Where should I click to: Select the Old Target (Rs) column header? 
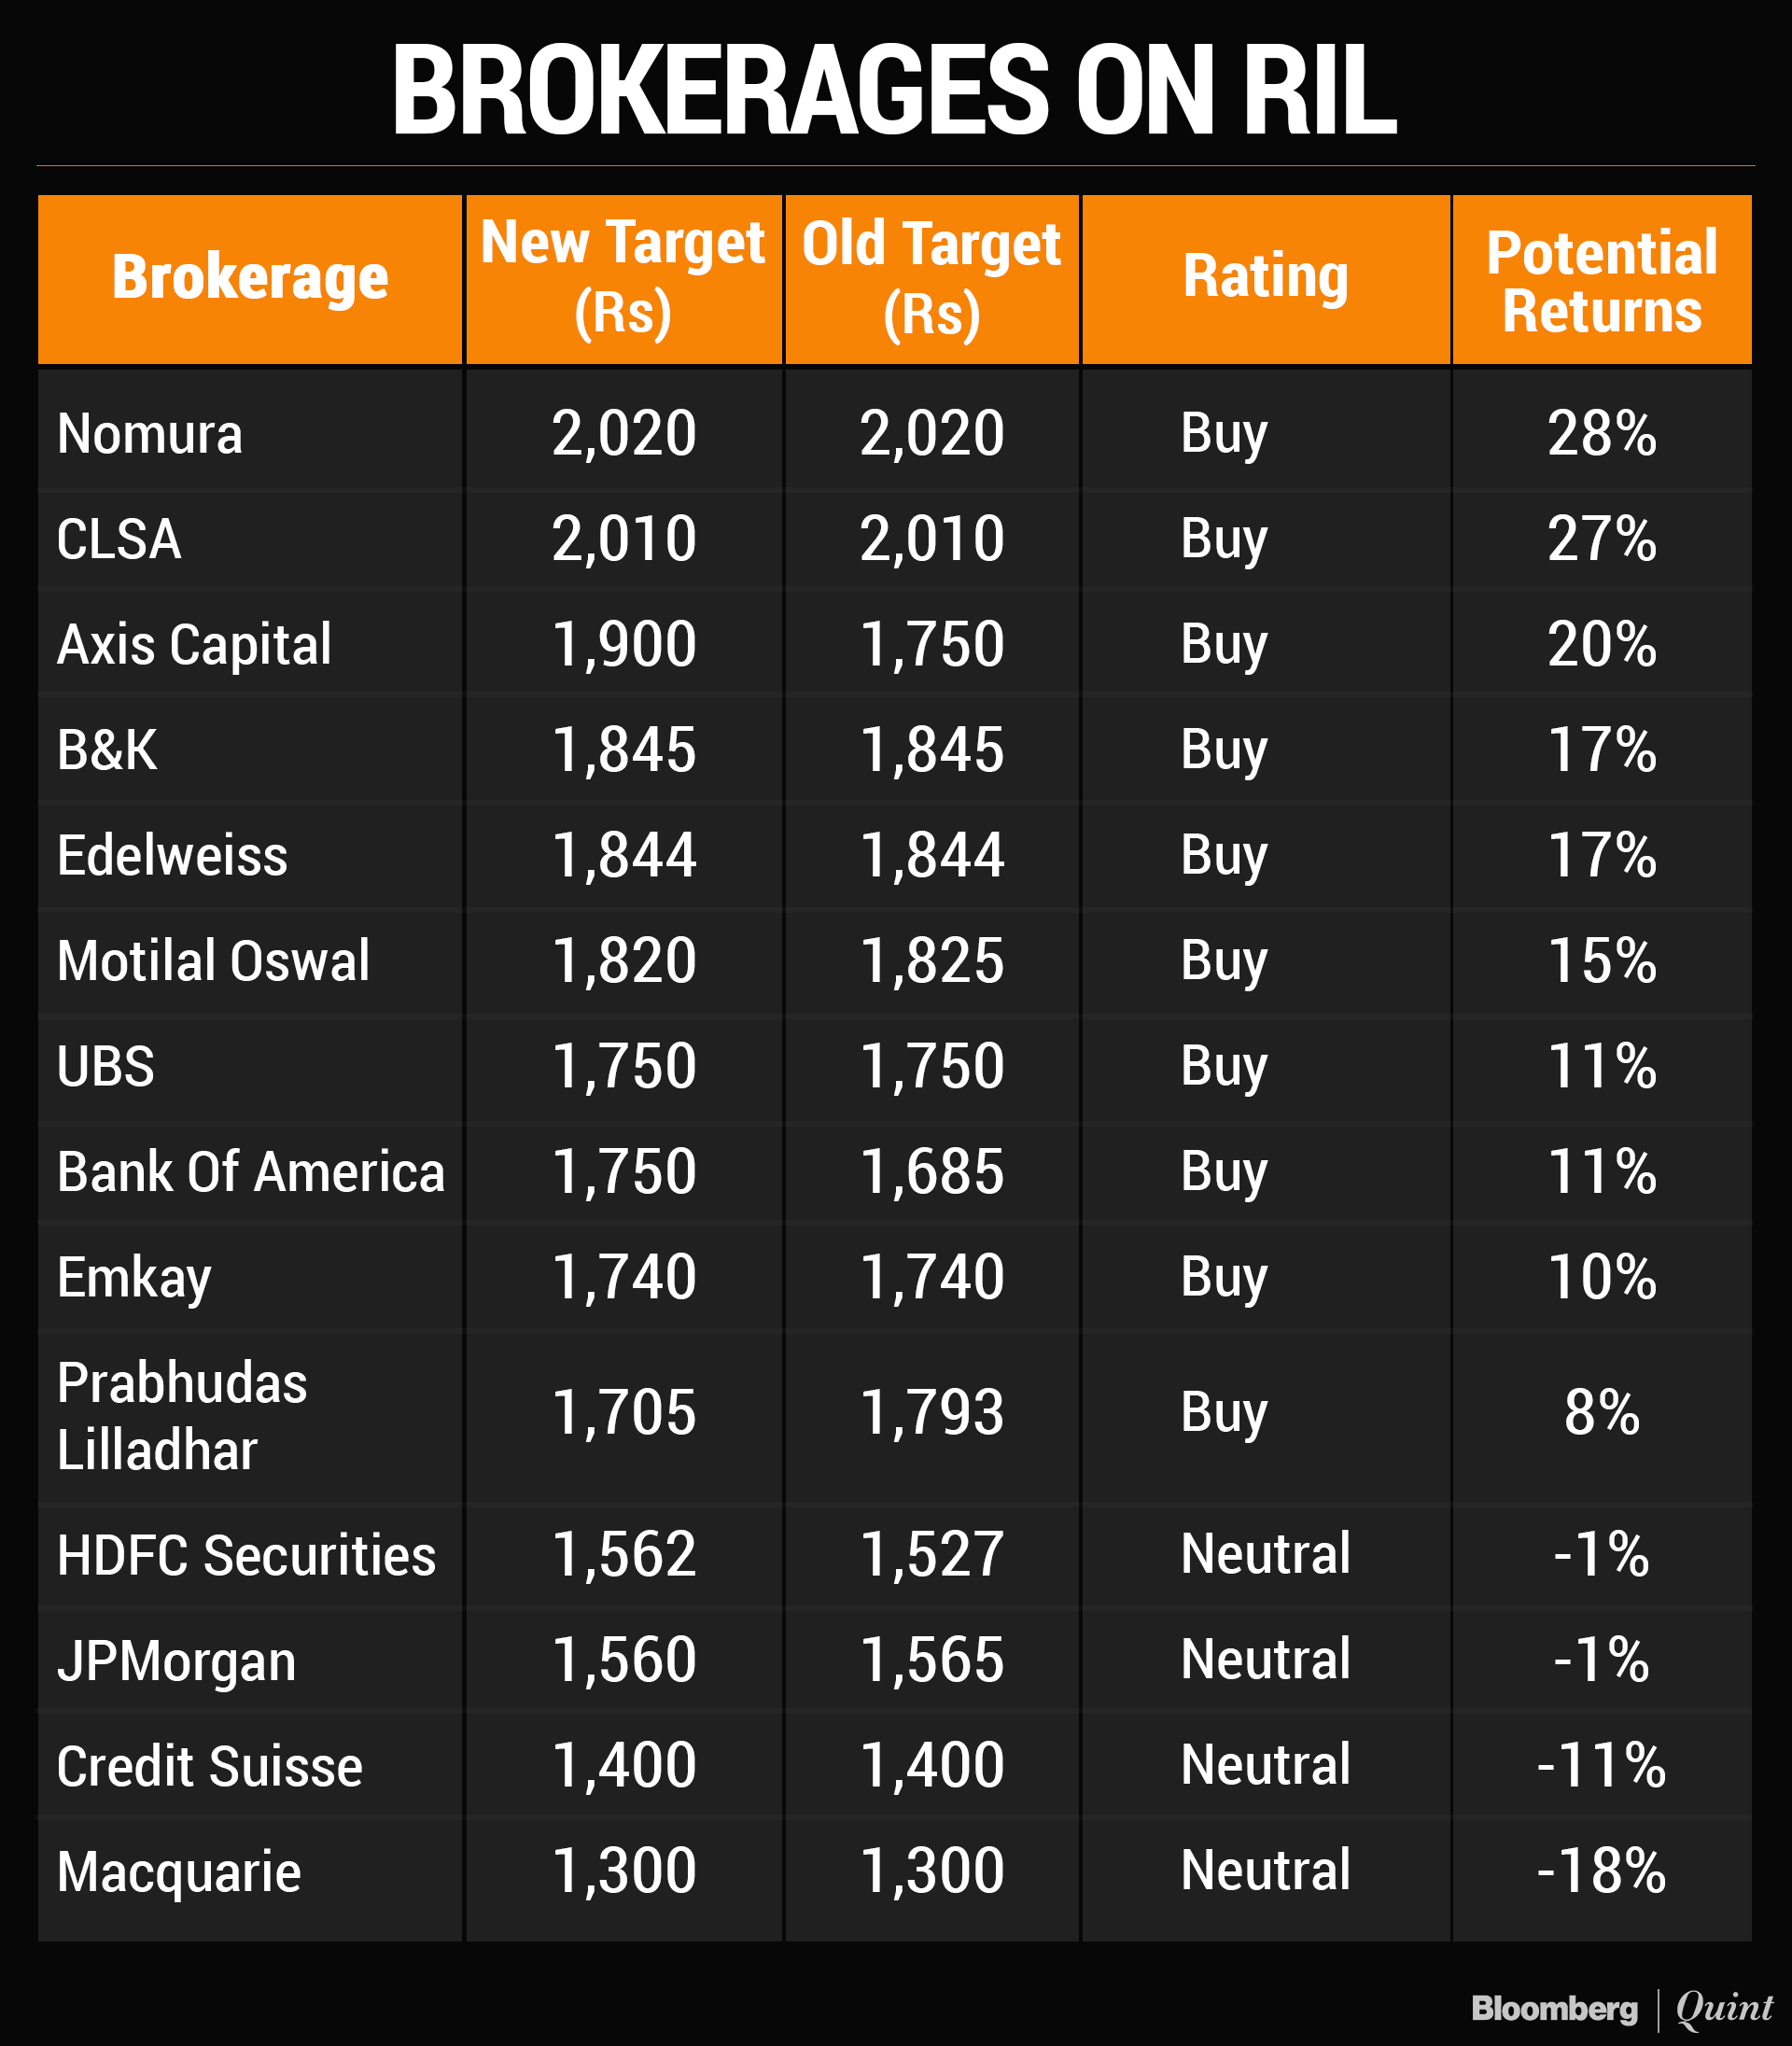tap(931, 277)
